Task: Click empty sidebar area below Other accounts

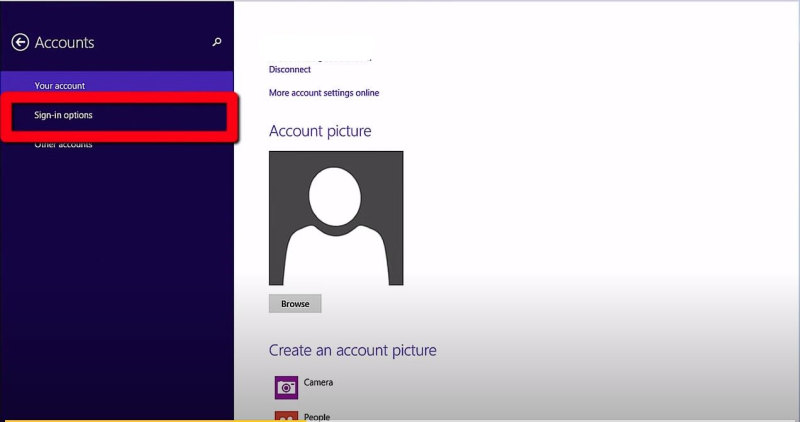Action: tap(116, 280)
